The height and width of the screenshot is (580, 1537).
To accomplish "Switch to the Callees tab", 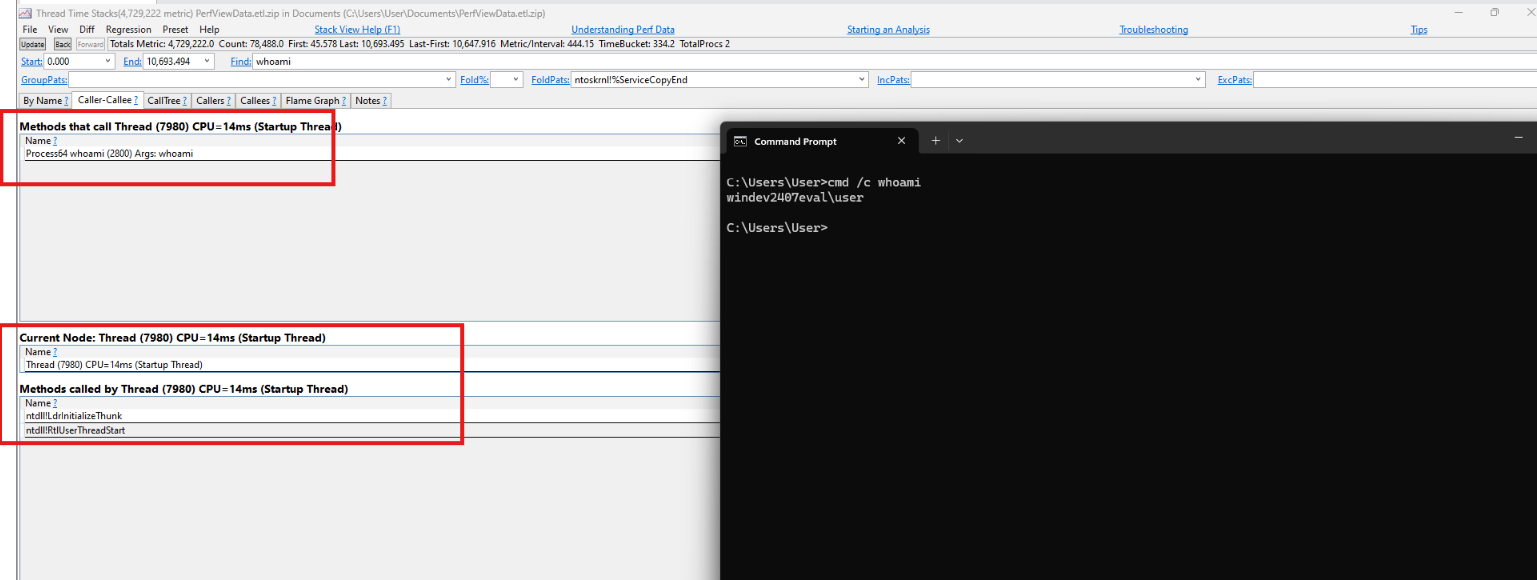I will click(x=259, y=101).
